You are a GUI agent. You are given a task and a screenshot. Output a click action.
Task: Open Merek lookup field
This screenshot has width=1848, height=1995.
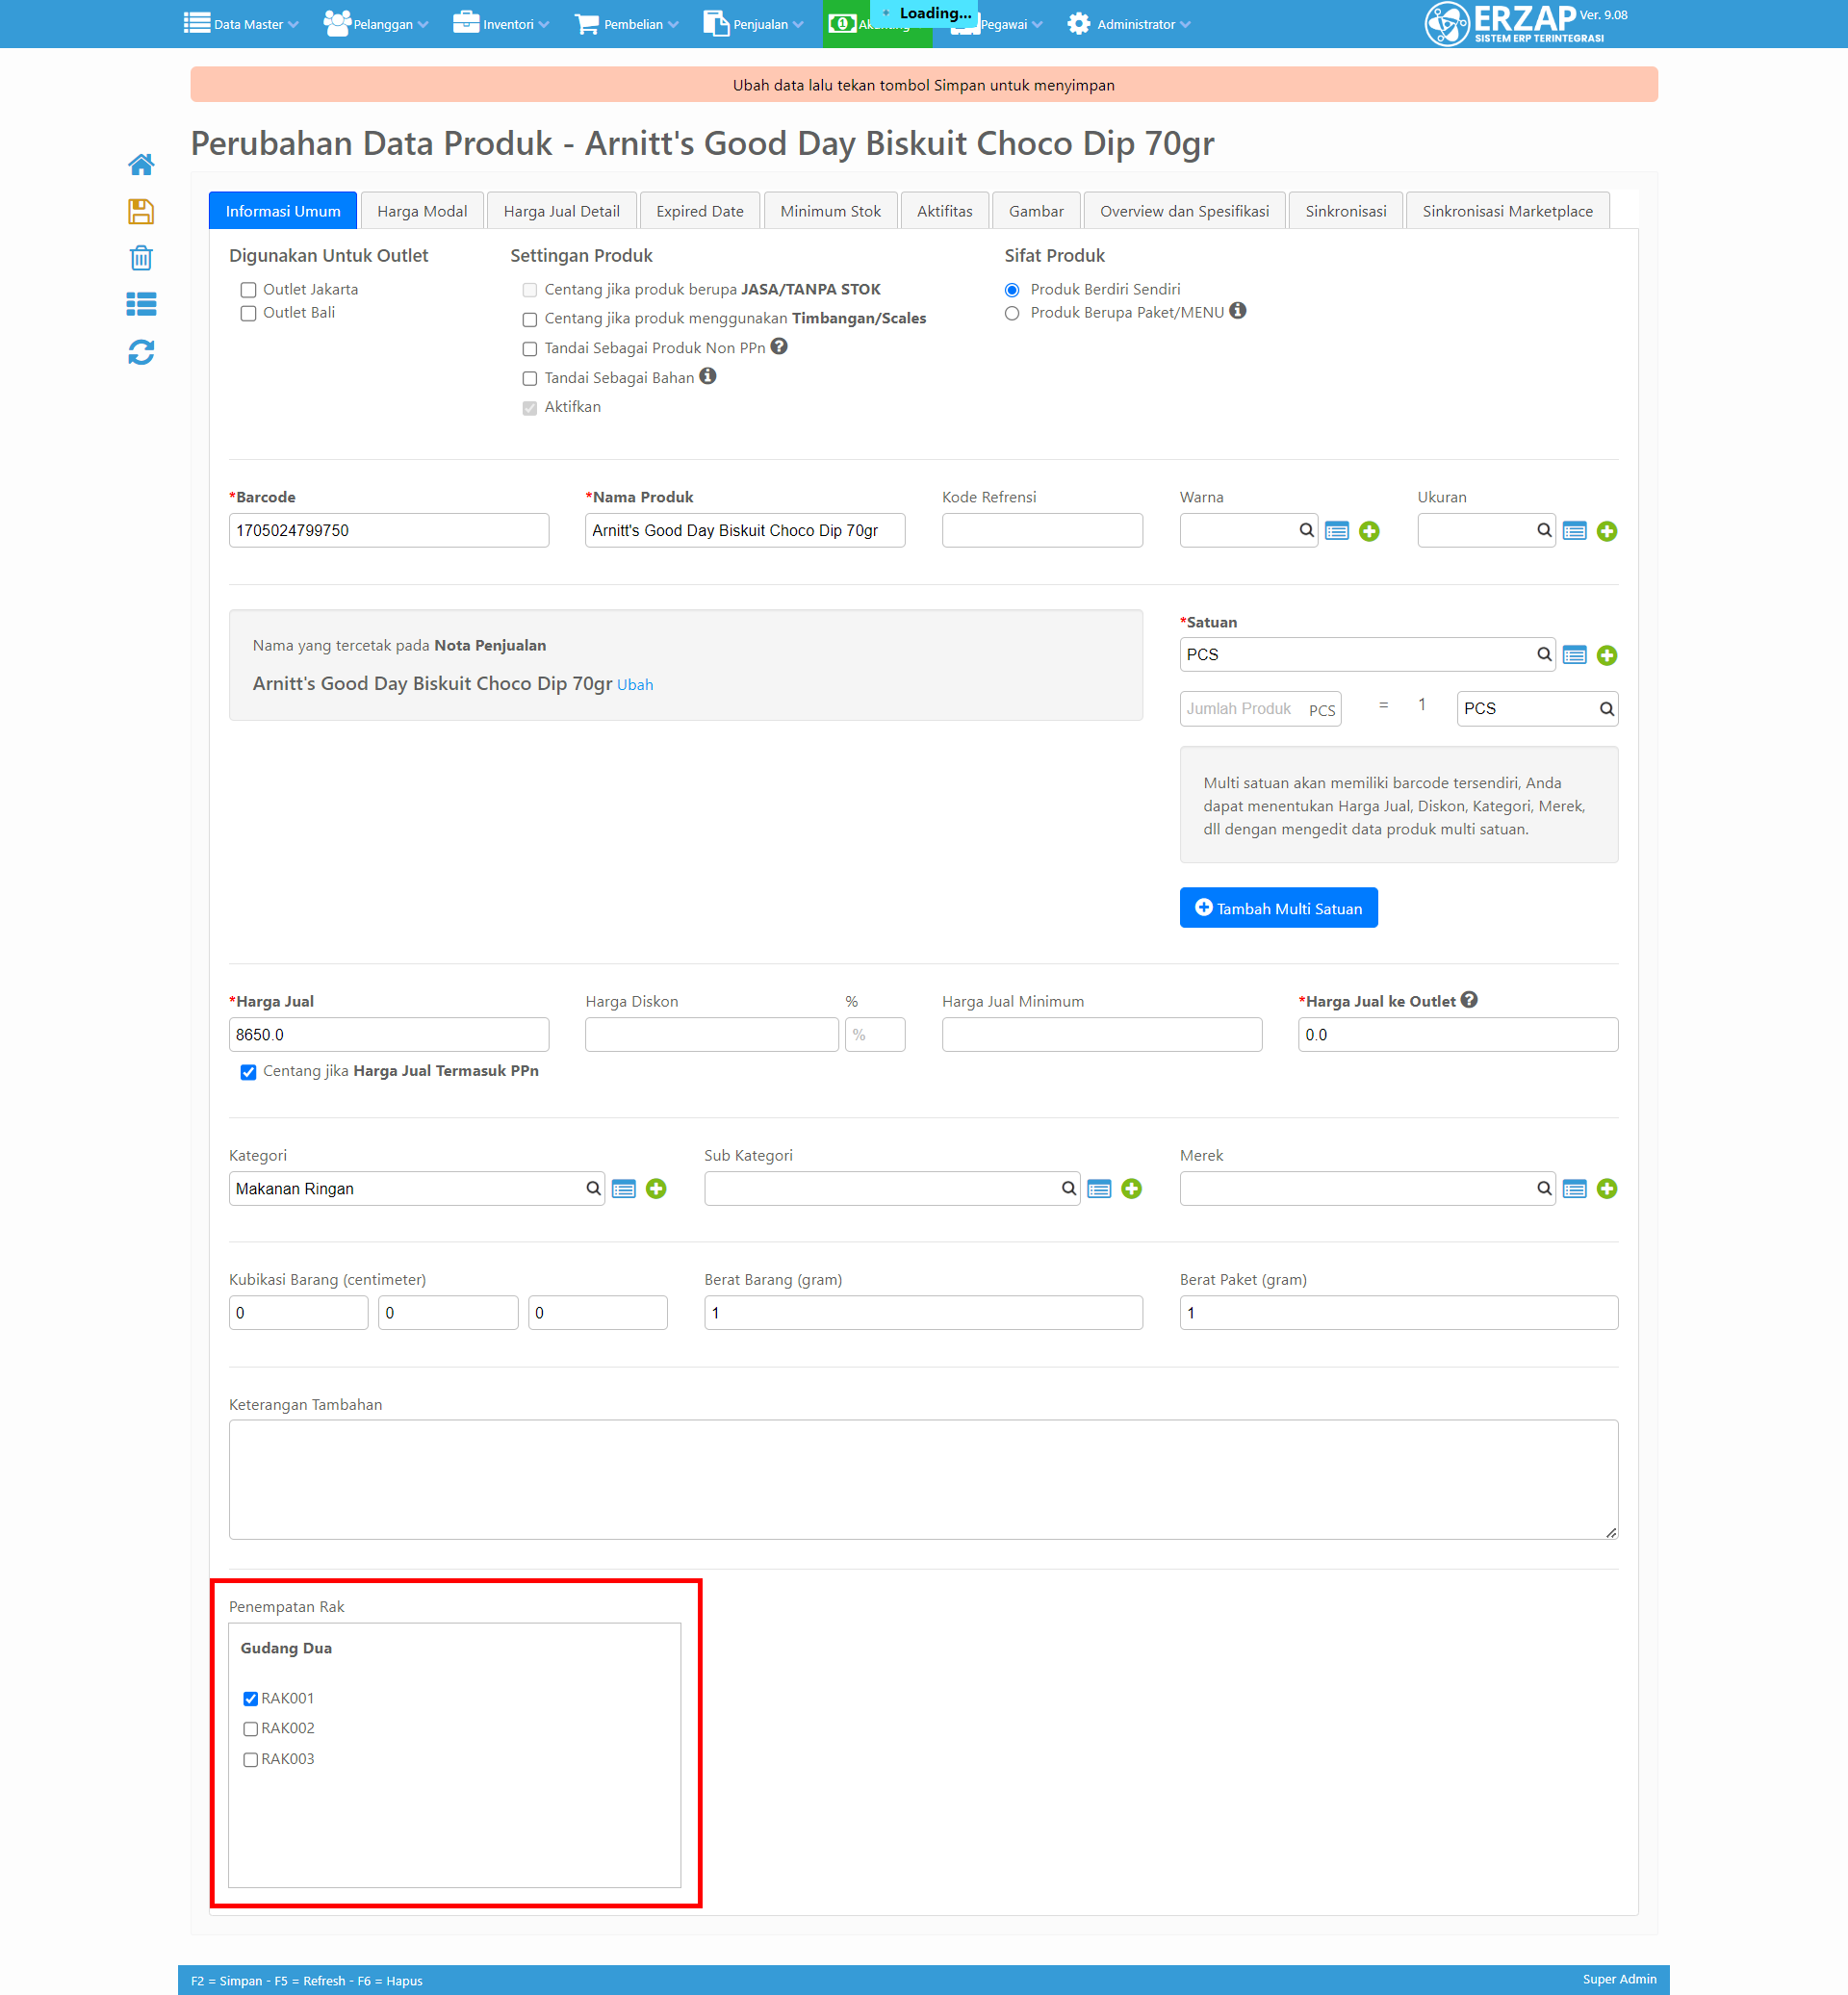1367,1189
